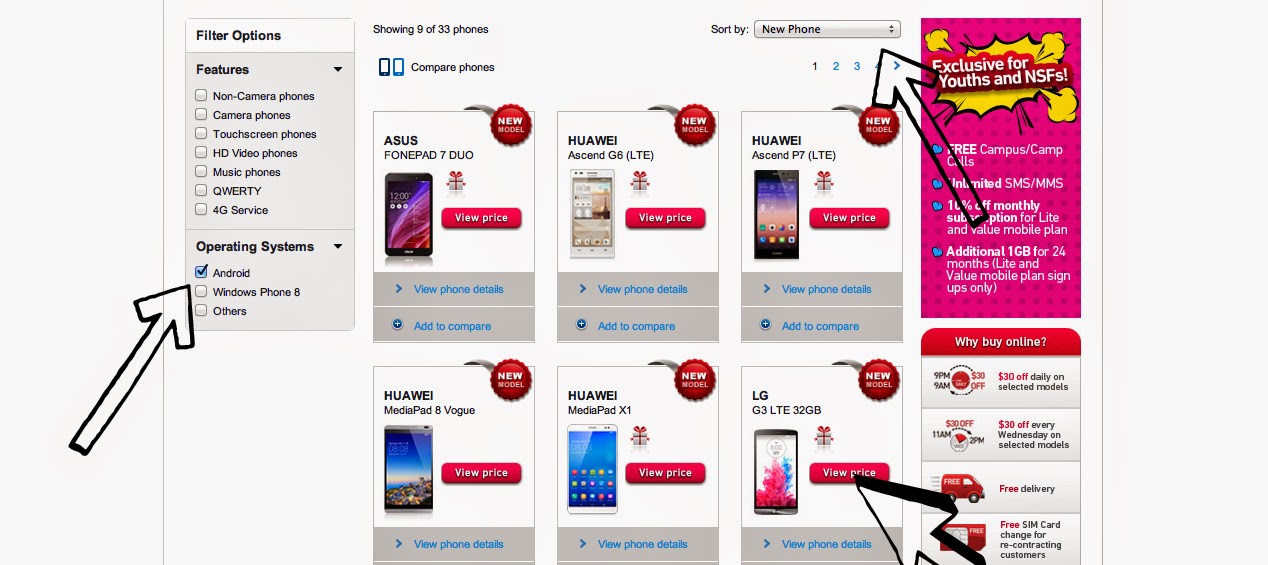This screenshot has width=1268, height=565.
Task: Click the Compare phones icon
Action: (391, 67)
